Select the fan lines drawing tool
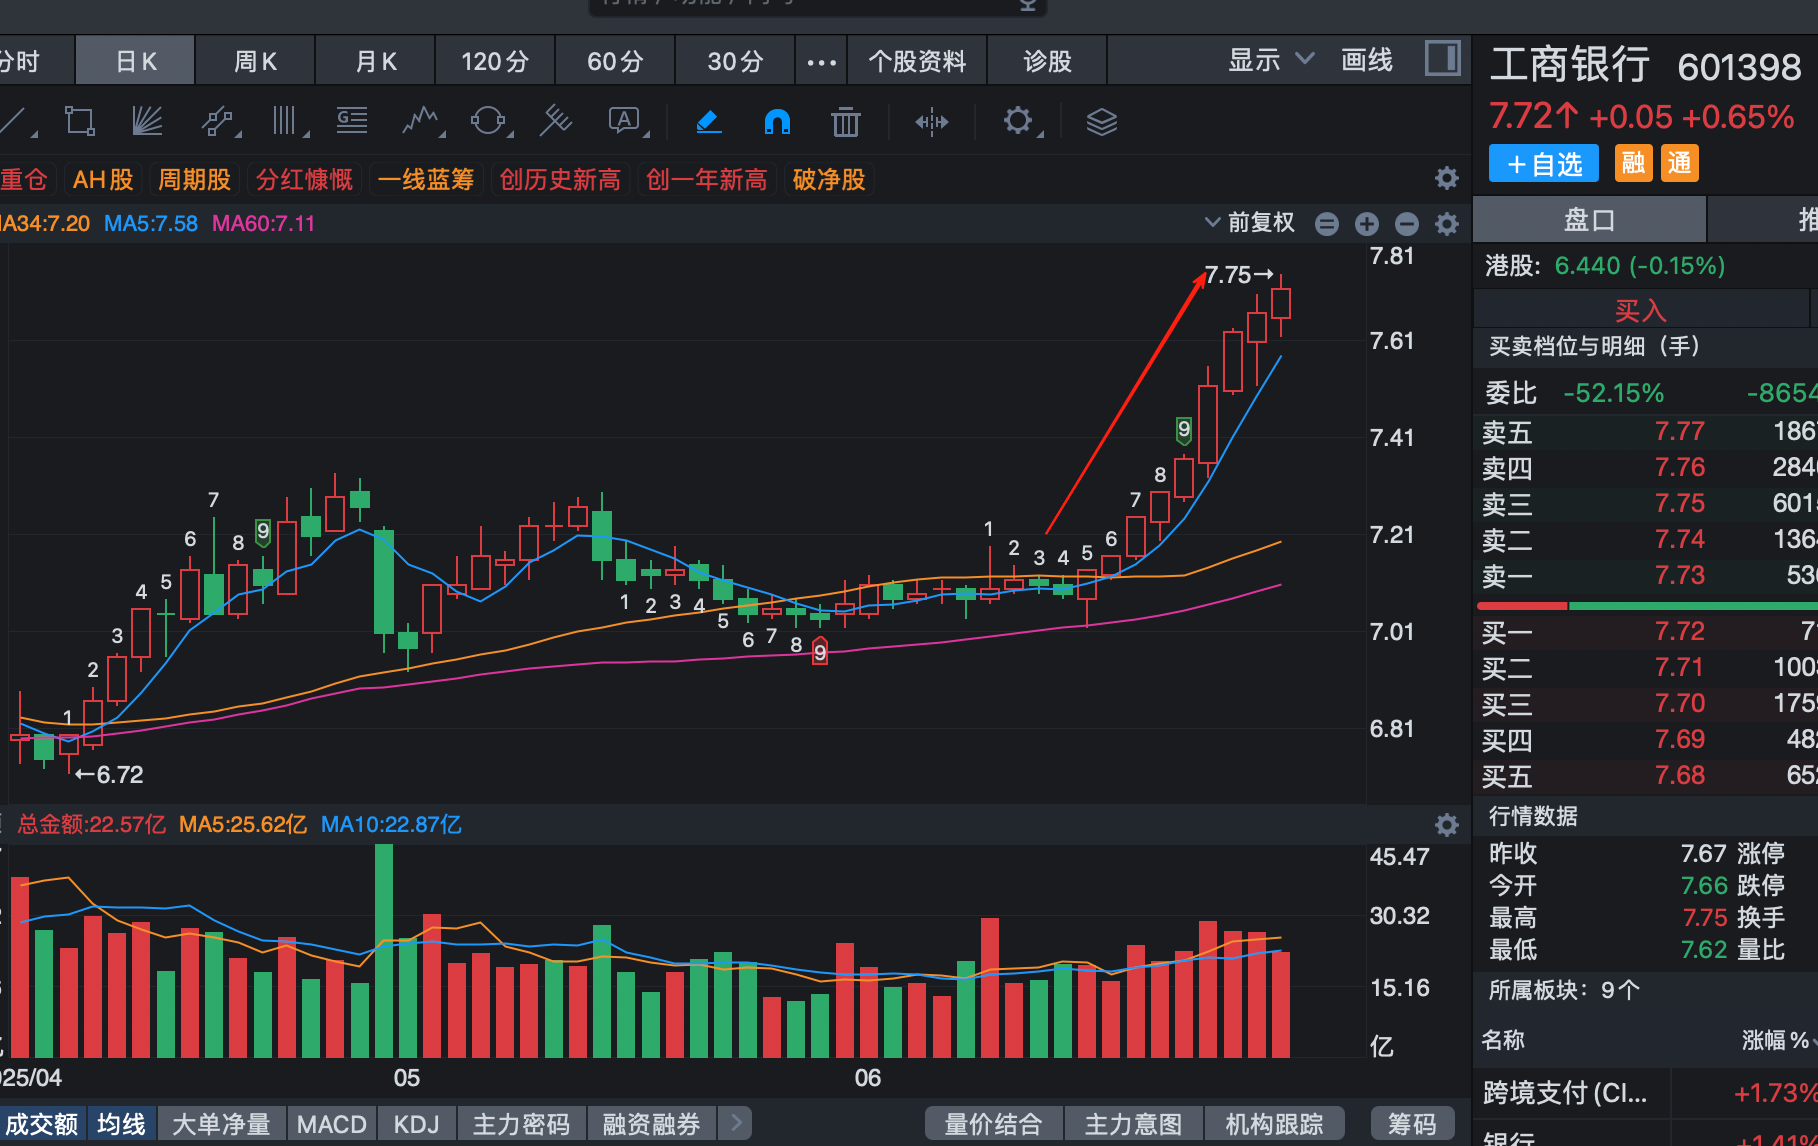The width and height of the screenshot is (1818, 1146). pyautogui.click(x=147, y=121)
